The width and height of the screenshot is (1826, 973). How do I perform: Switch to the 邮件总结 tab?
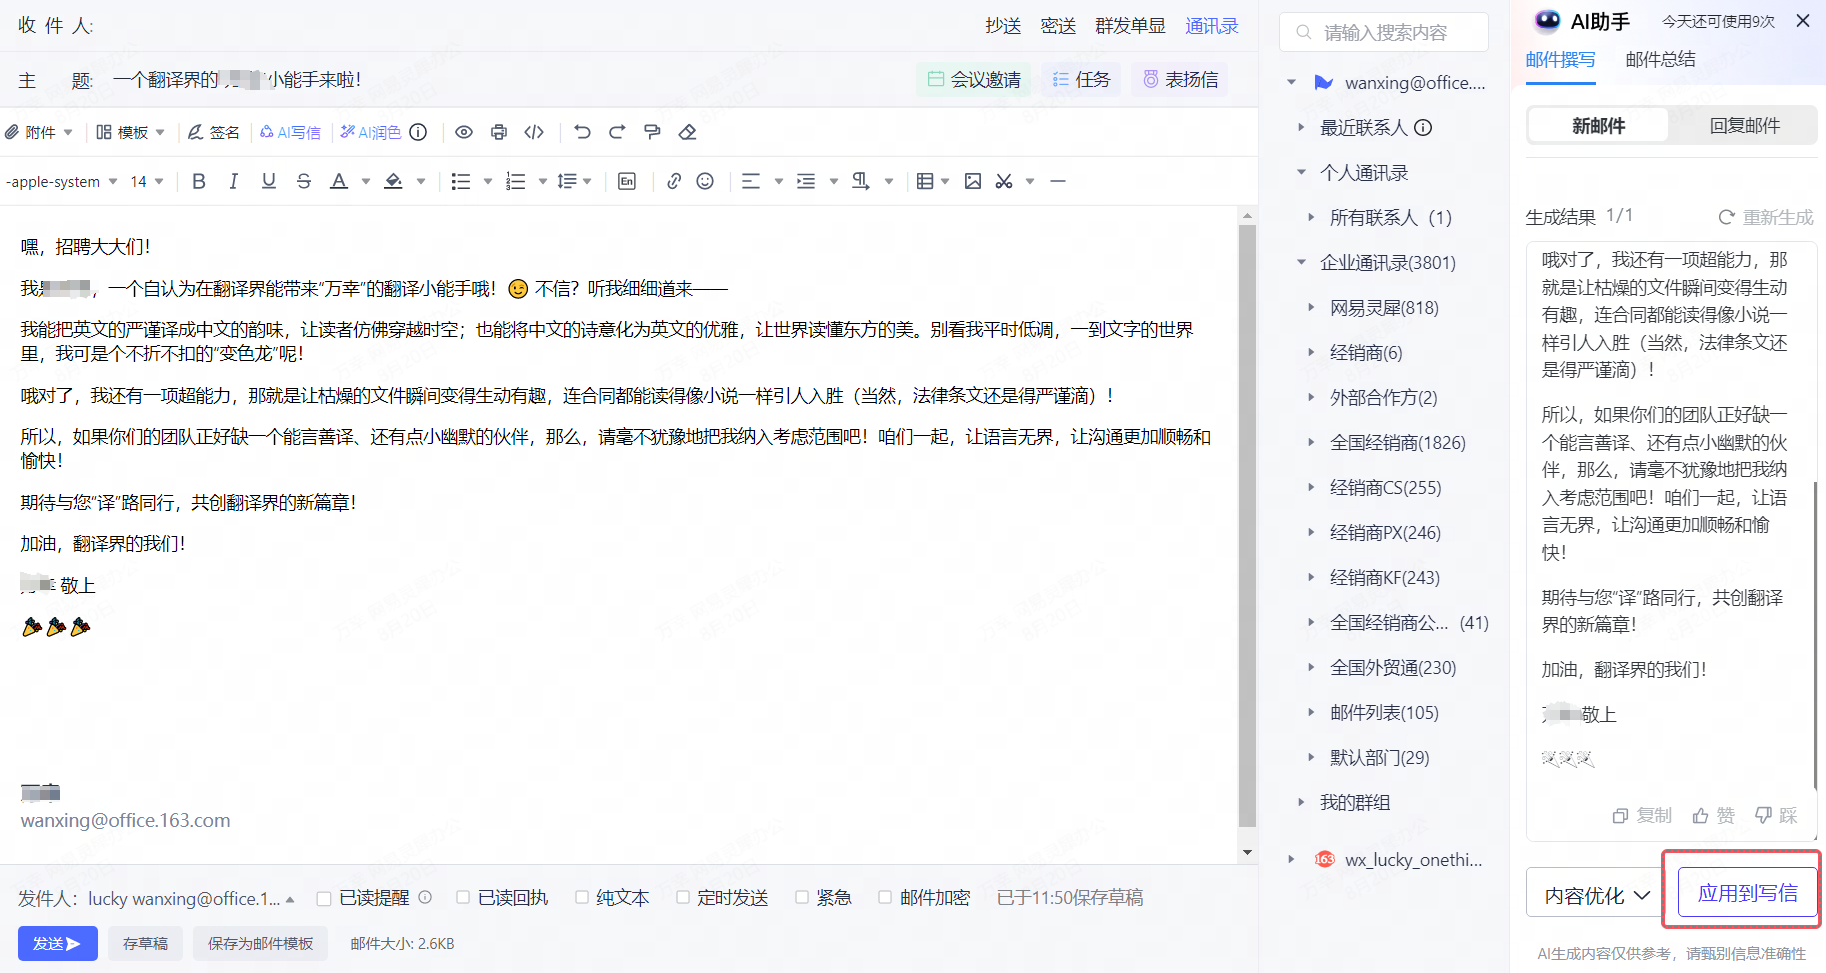pyautogui.click(x=1661, y=60)
